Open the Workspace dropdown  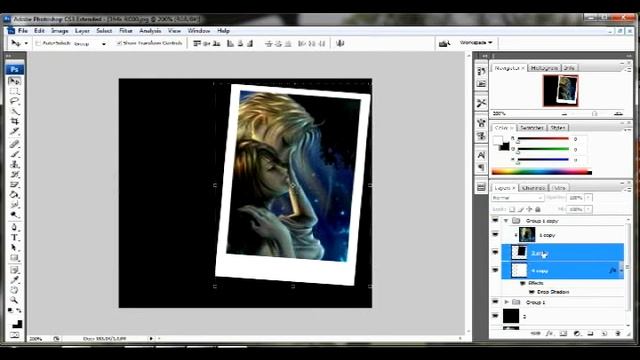(476, 42)
